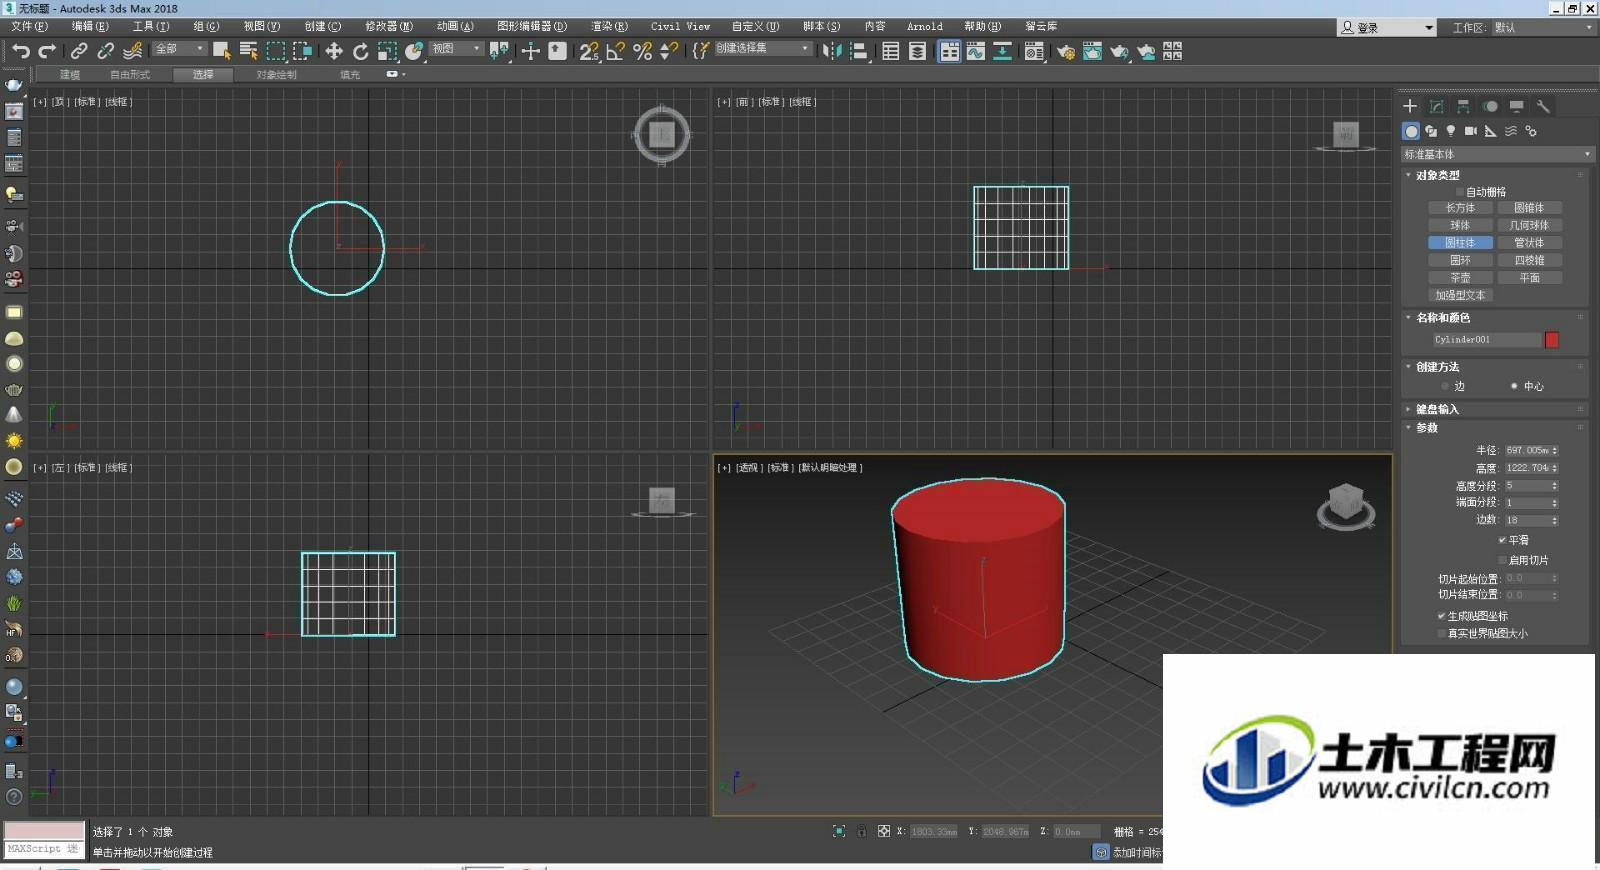The image size is (1600, 870).
Task: Click the 加强型文本 button
Action: (x=1460, y=295)
